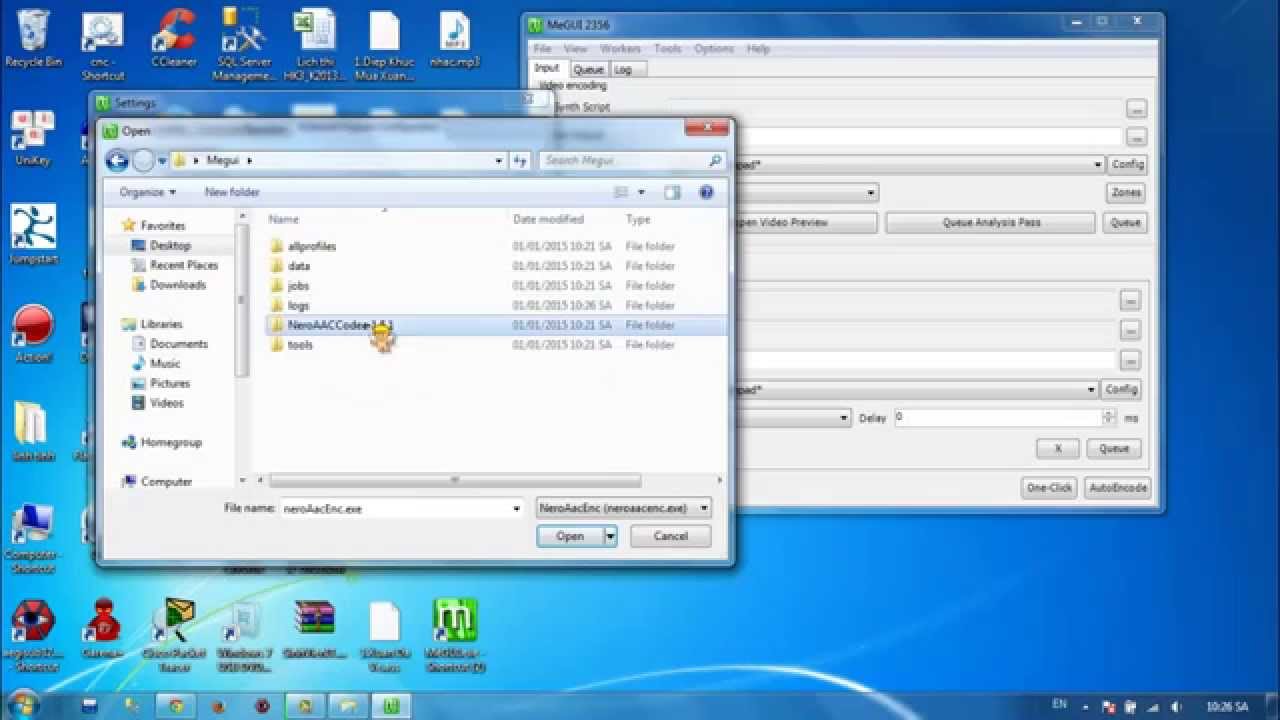Select the allprofiles folder
Viewport: 1280px width, 720px height.
coord(311,246)
